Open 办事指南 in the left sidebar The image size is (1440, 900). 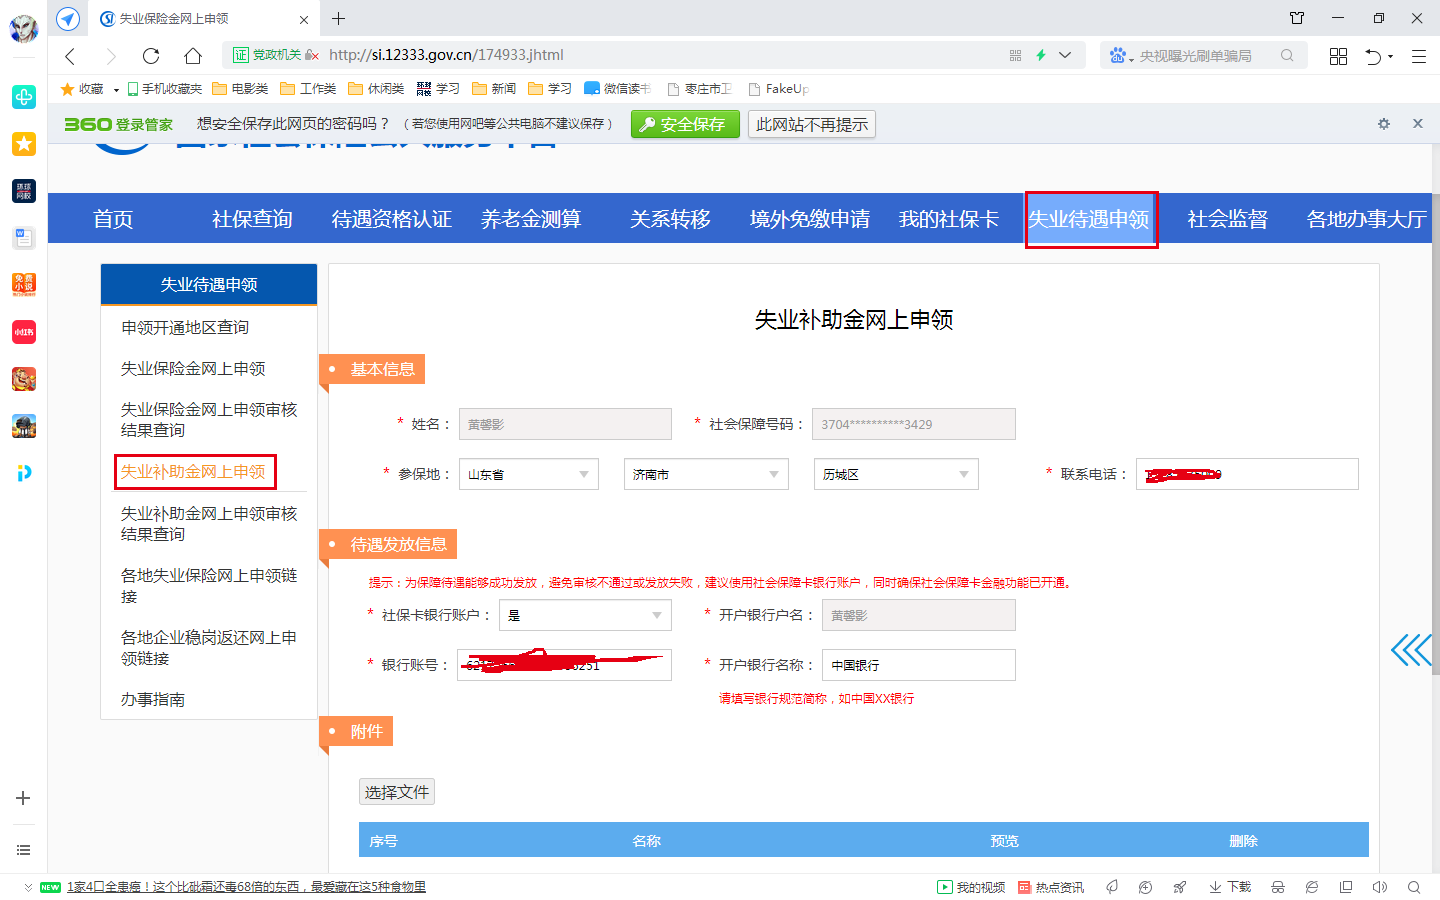[153, 699]
